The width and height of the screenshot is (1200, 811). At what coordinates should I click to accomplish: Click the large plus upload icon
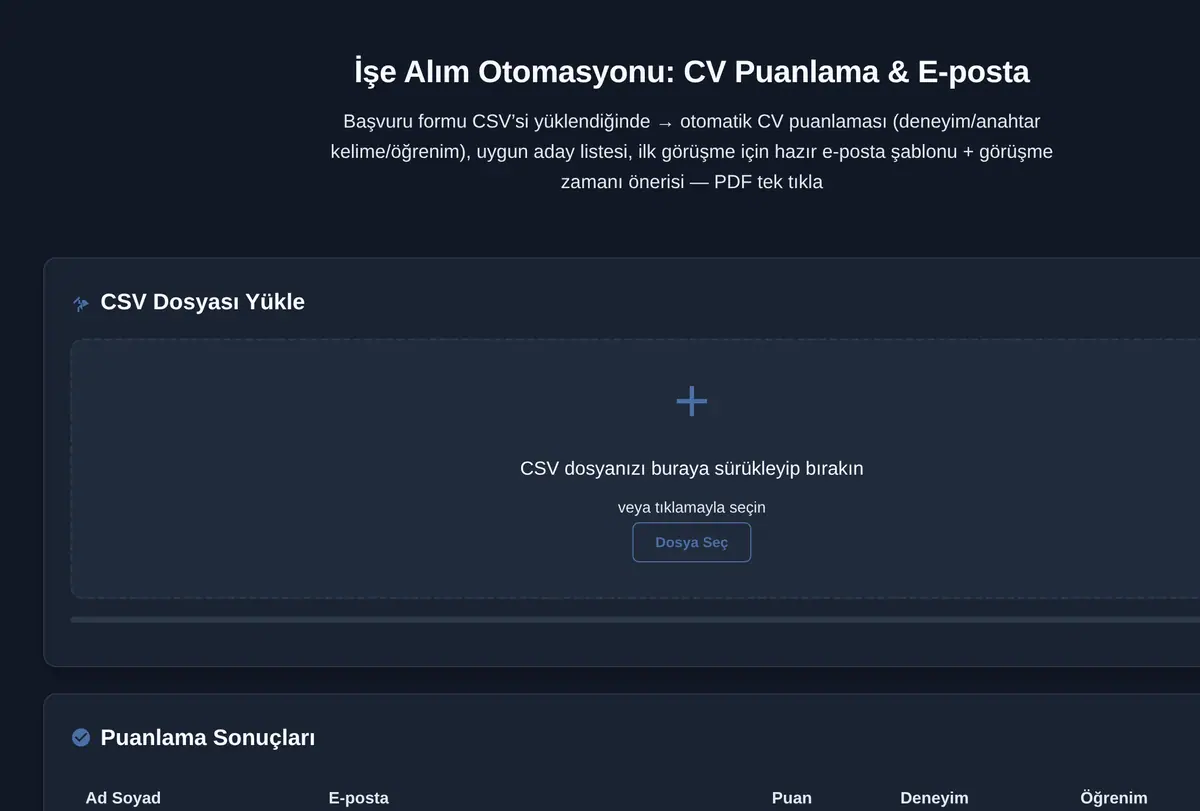coord(691,401)
